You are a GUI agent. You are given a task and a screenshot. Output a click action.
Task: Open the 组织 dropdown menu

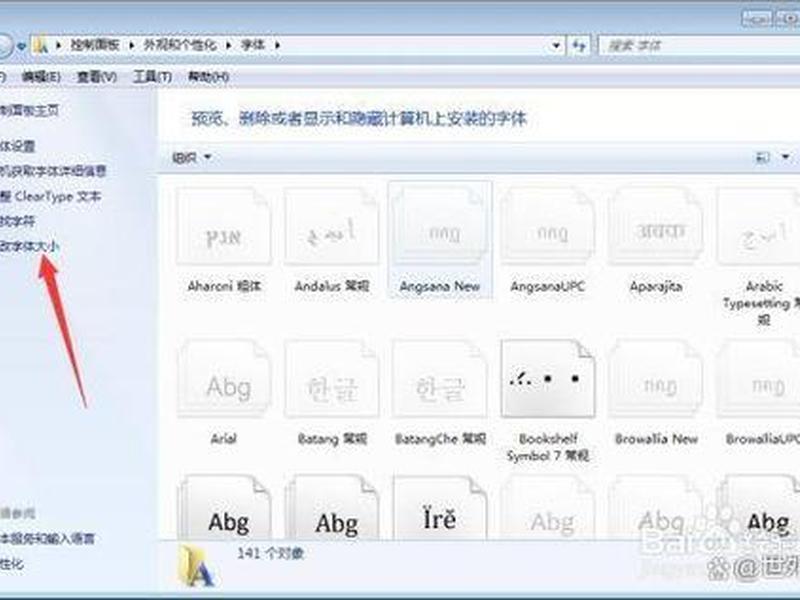[x=192, y=158]
